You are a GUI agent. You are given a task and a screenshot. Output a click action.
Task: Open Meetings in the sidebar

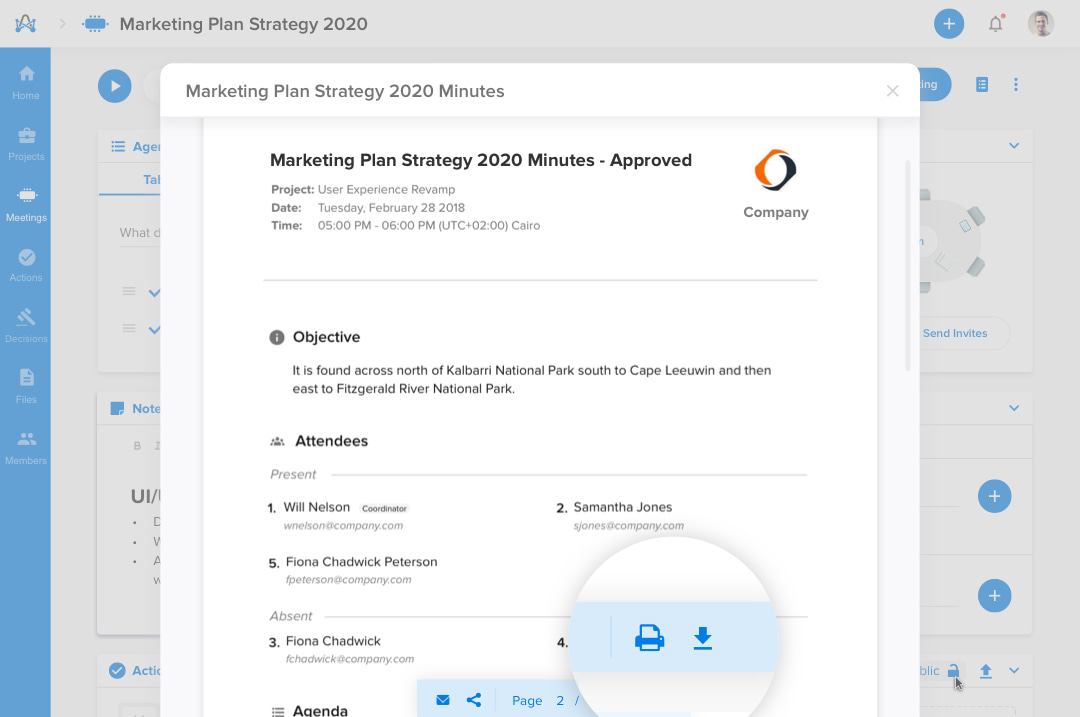(x=26, y=205)
